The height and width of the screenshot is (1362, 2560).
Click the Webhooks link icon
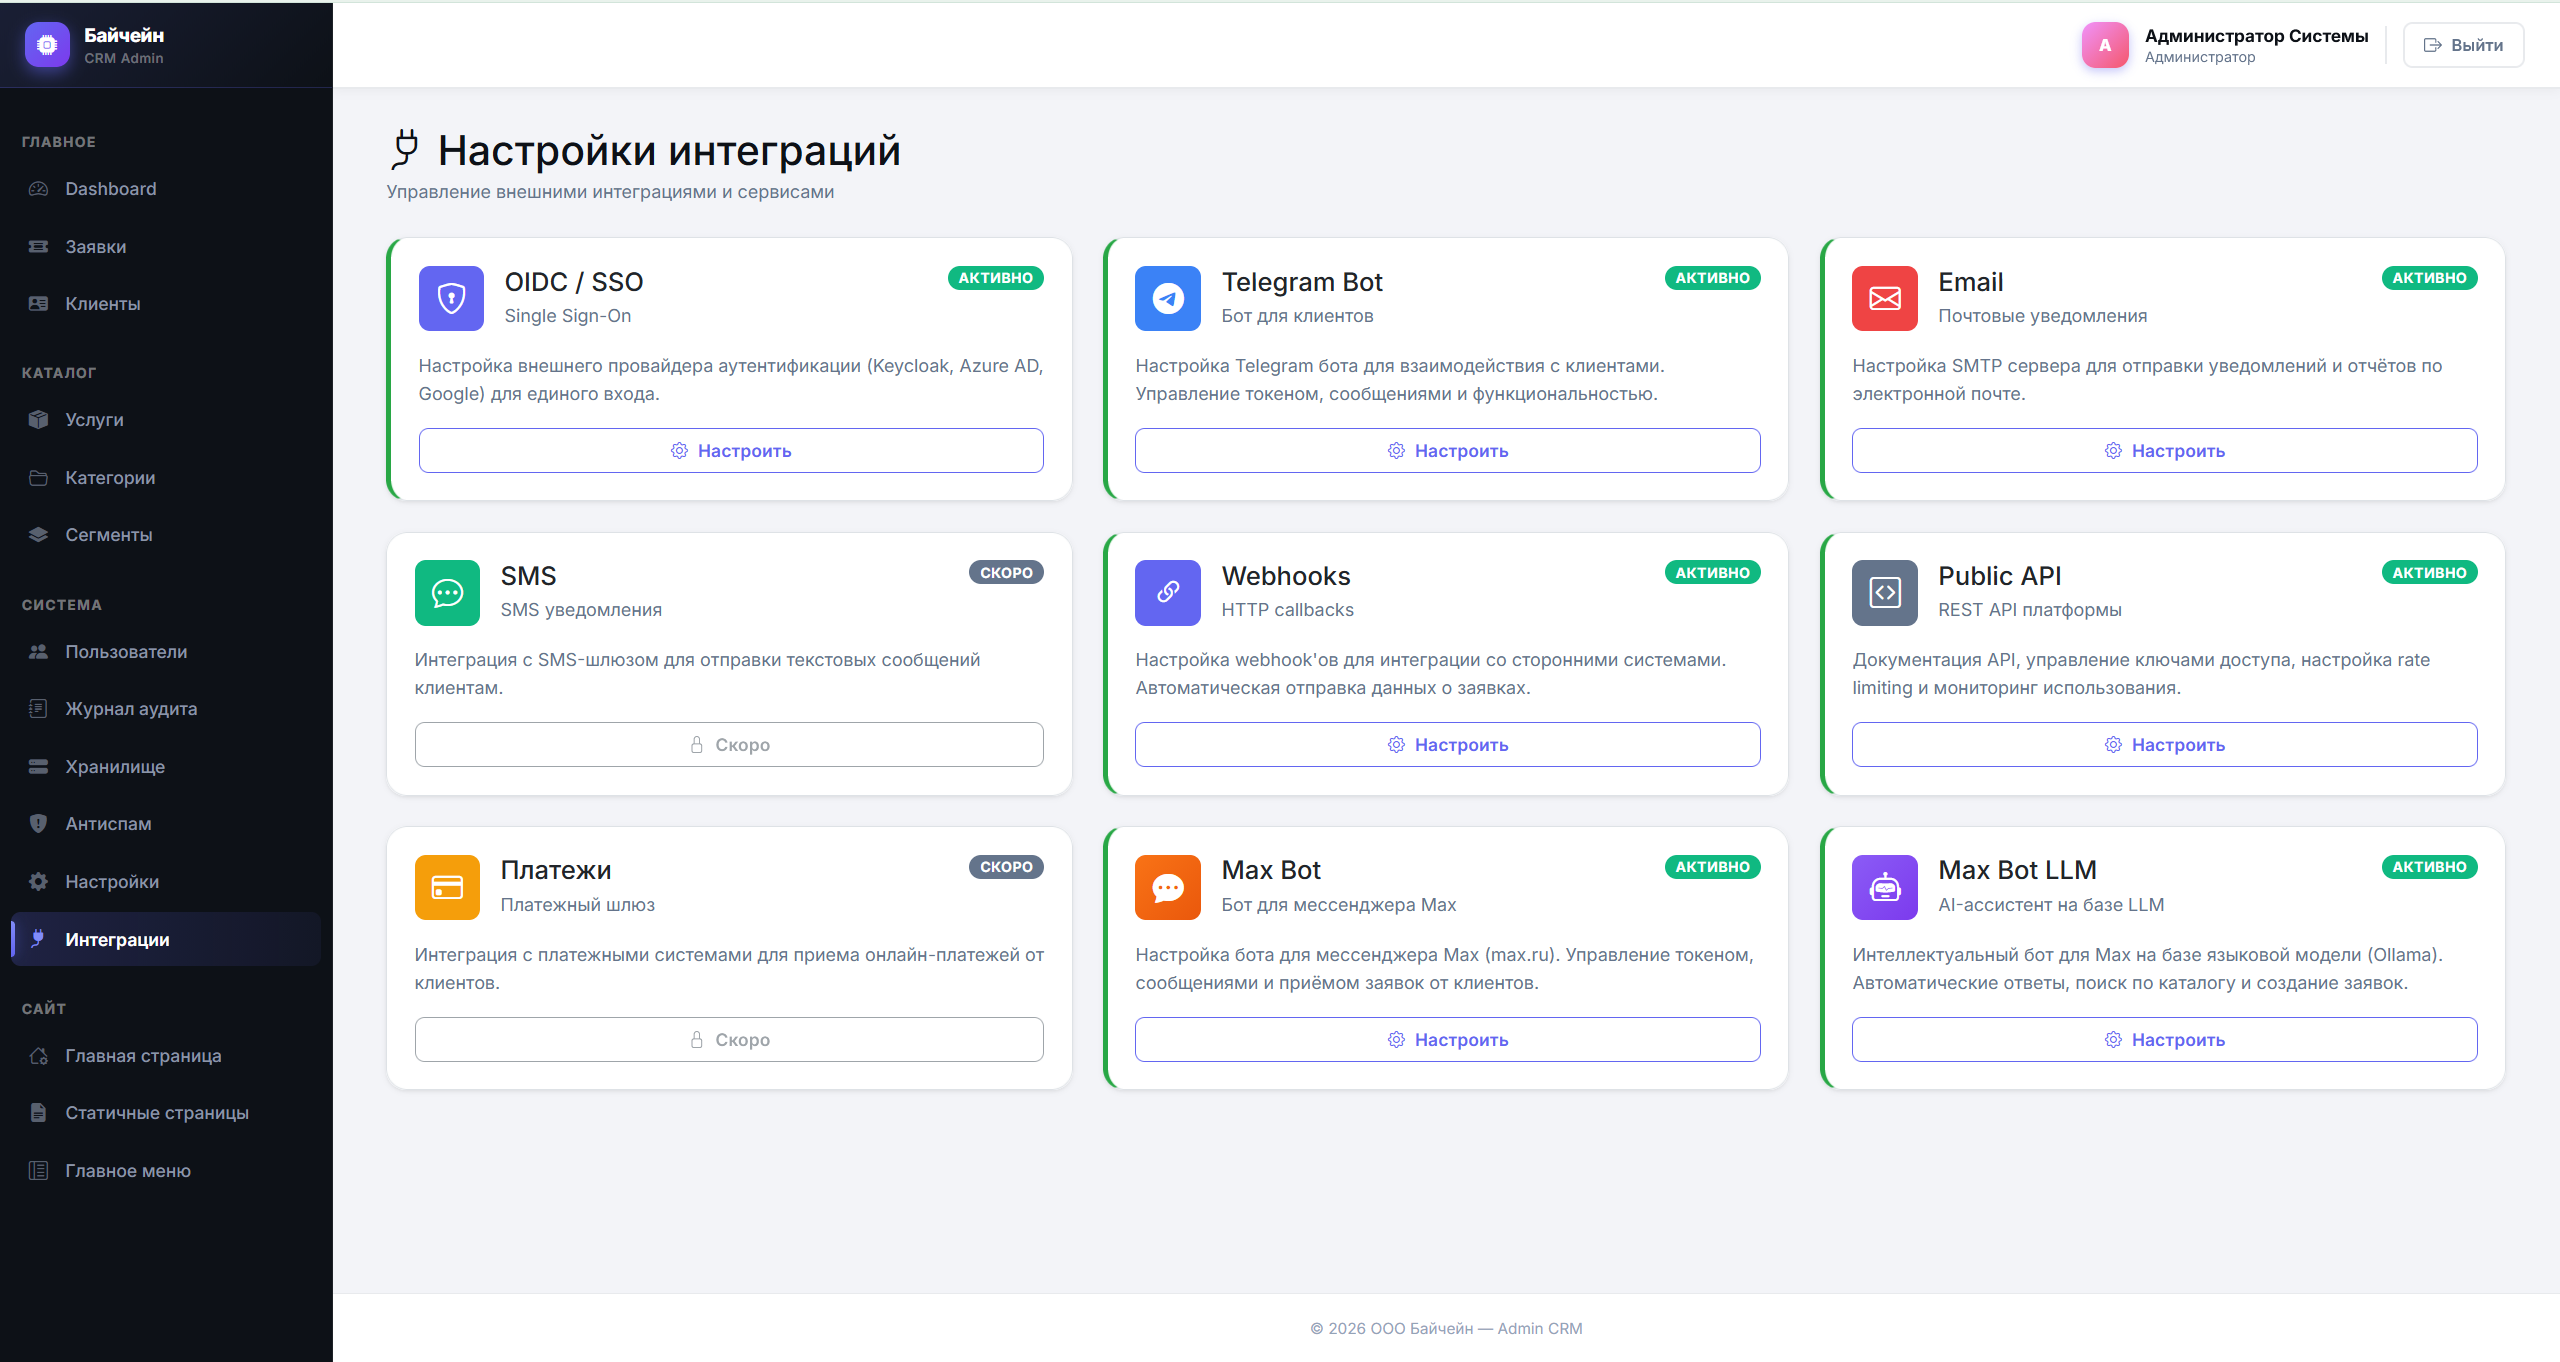(1167, 593)
